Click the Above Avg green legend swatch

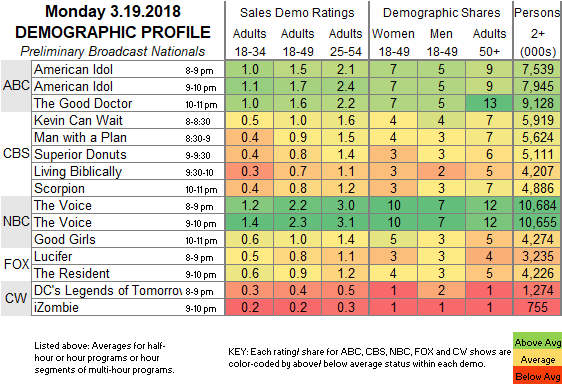[x=537, y=342]
